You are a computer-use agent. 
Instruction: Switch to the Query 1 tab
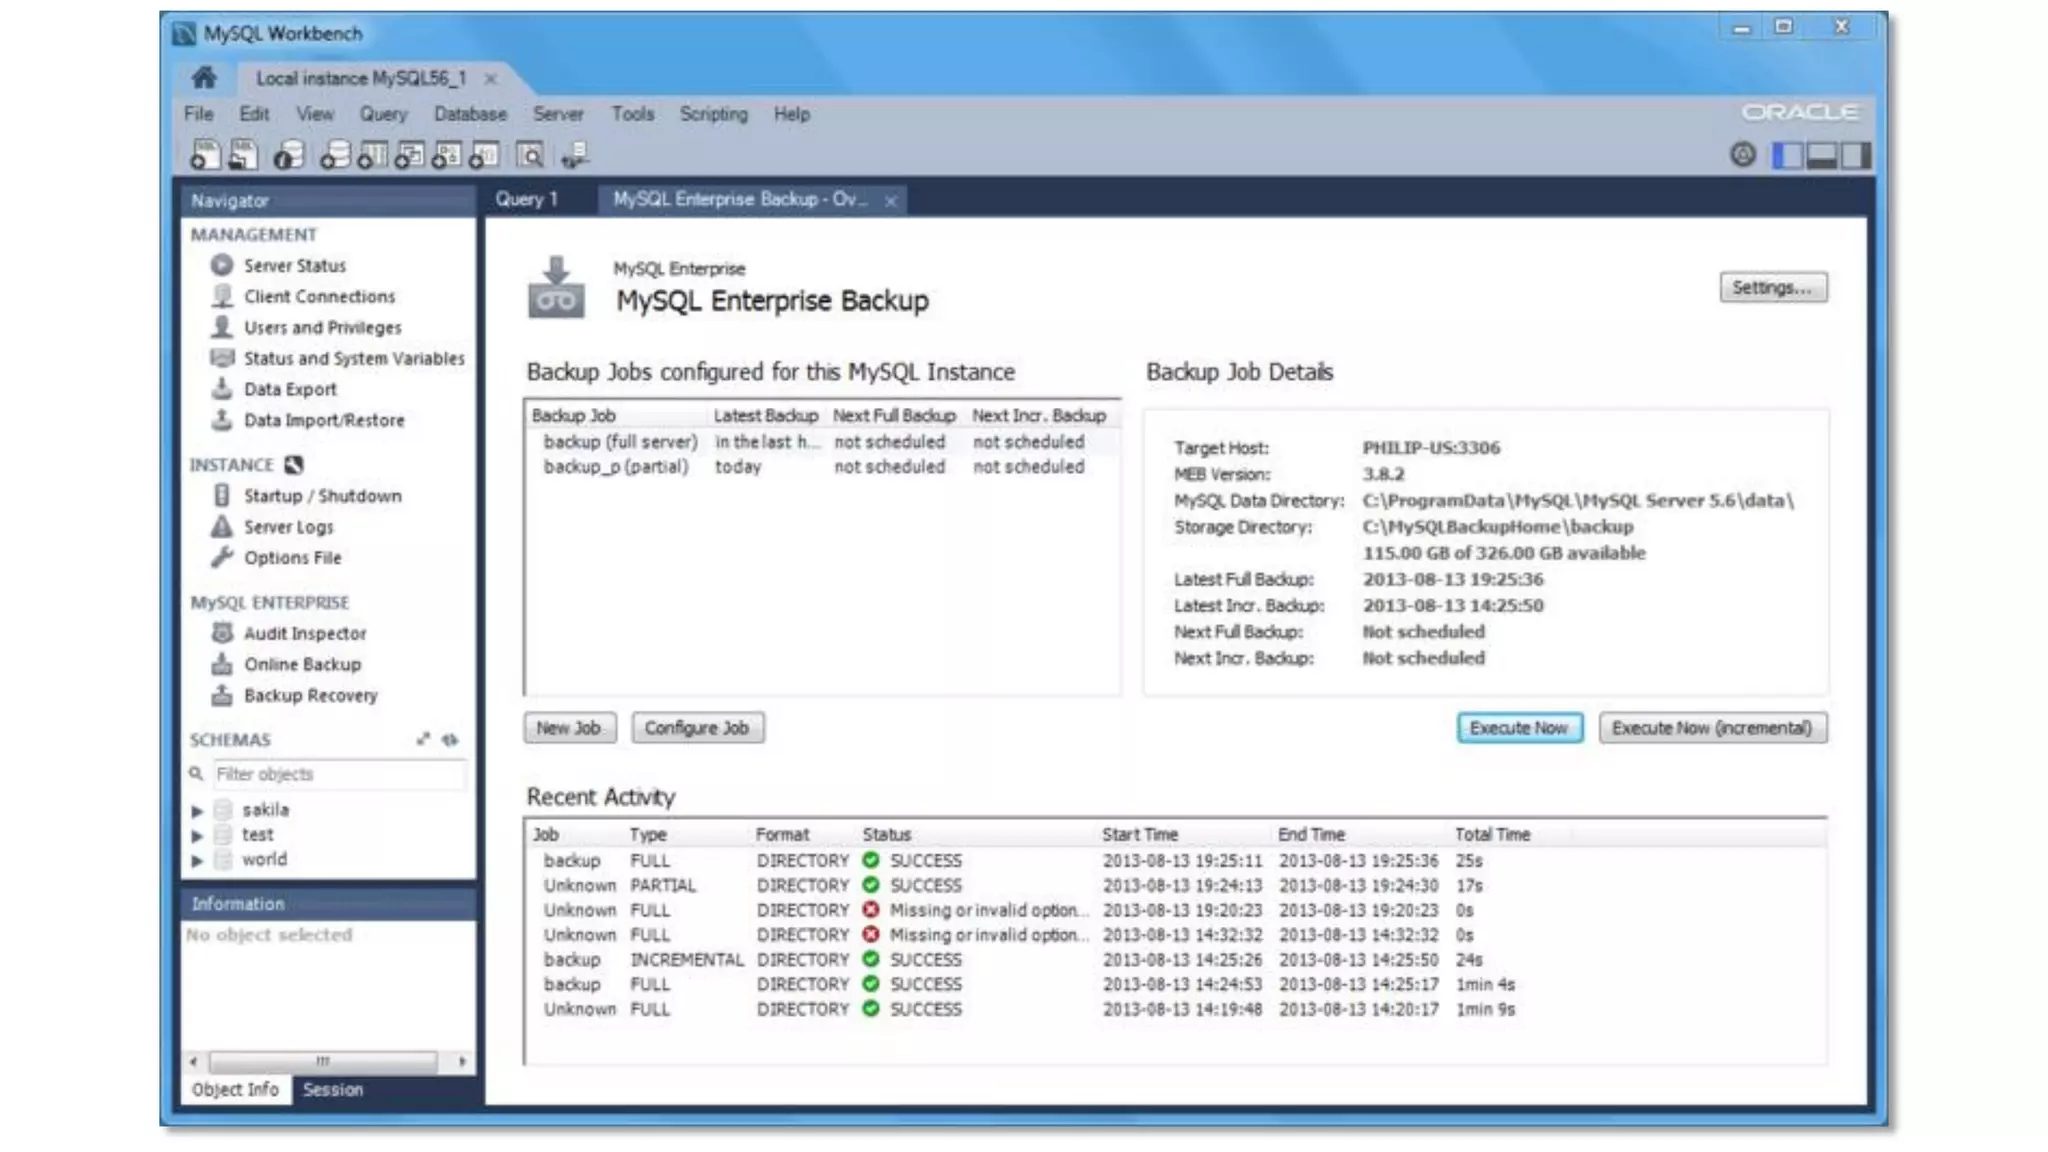tap(526, 200)
